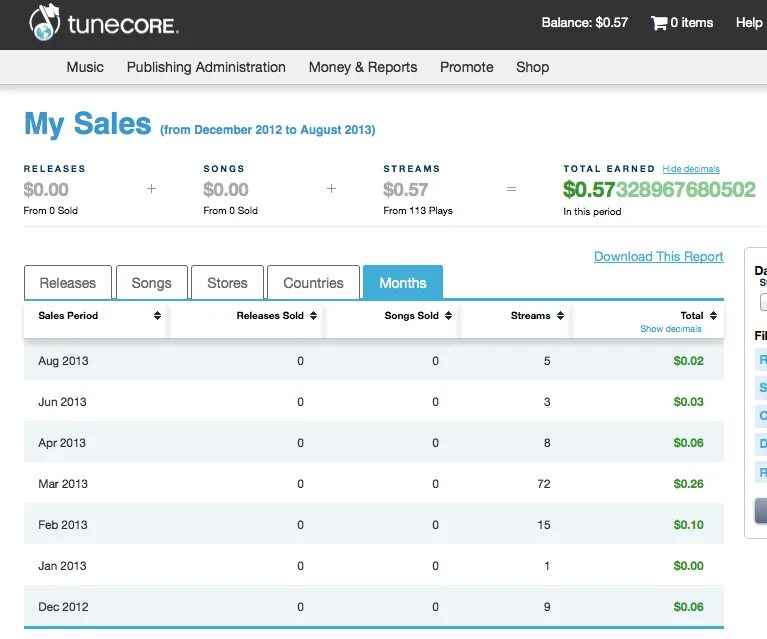Viewport: 767px width, 639px height.
Task: Click the TuneCore logo icon
Action: tap(45, 23)
